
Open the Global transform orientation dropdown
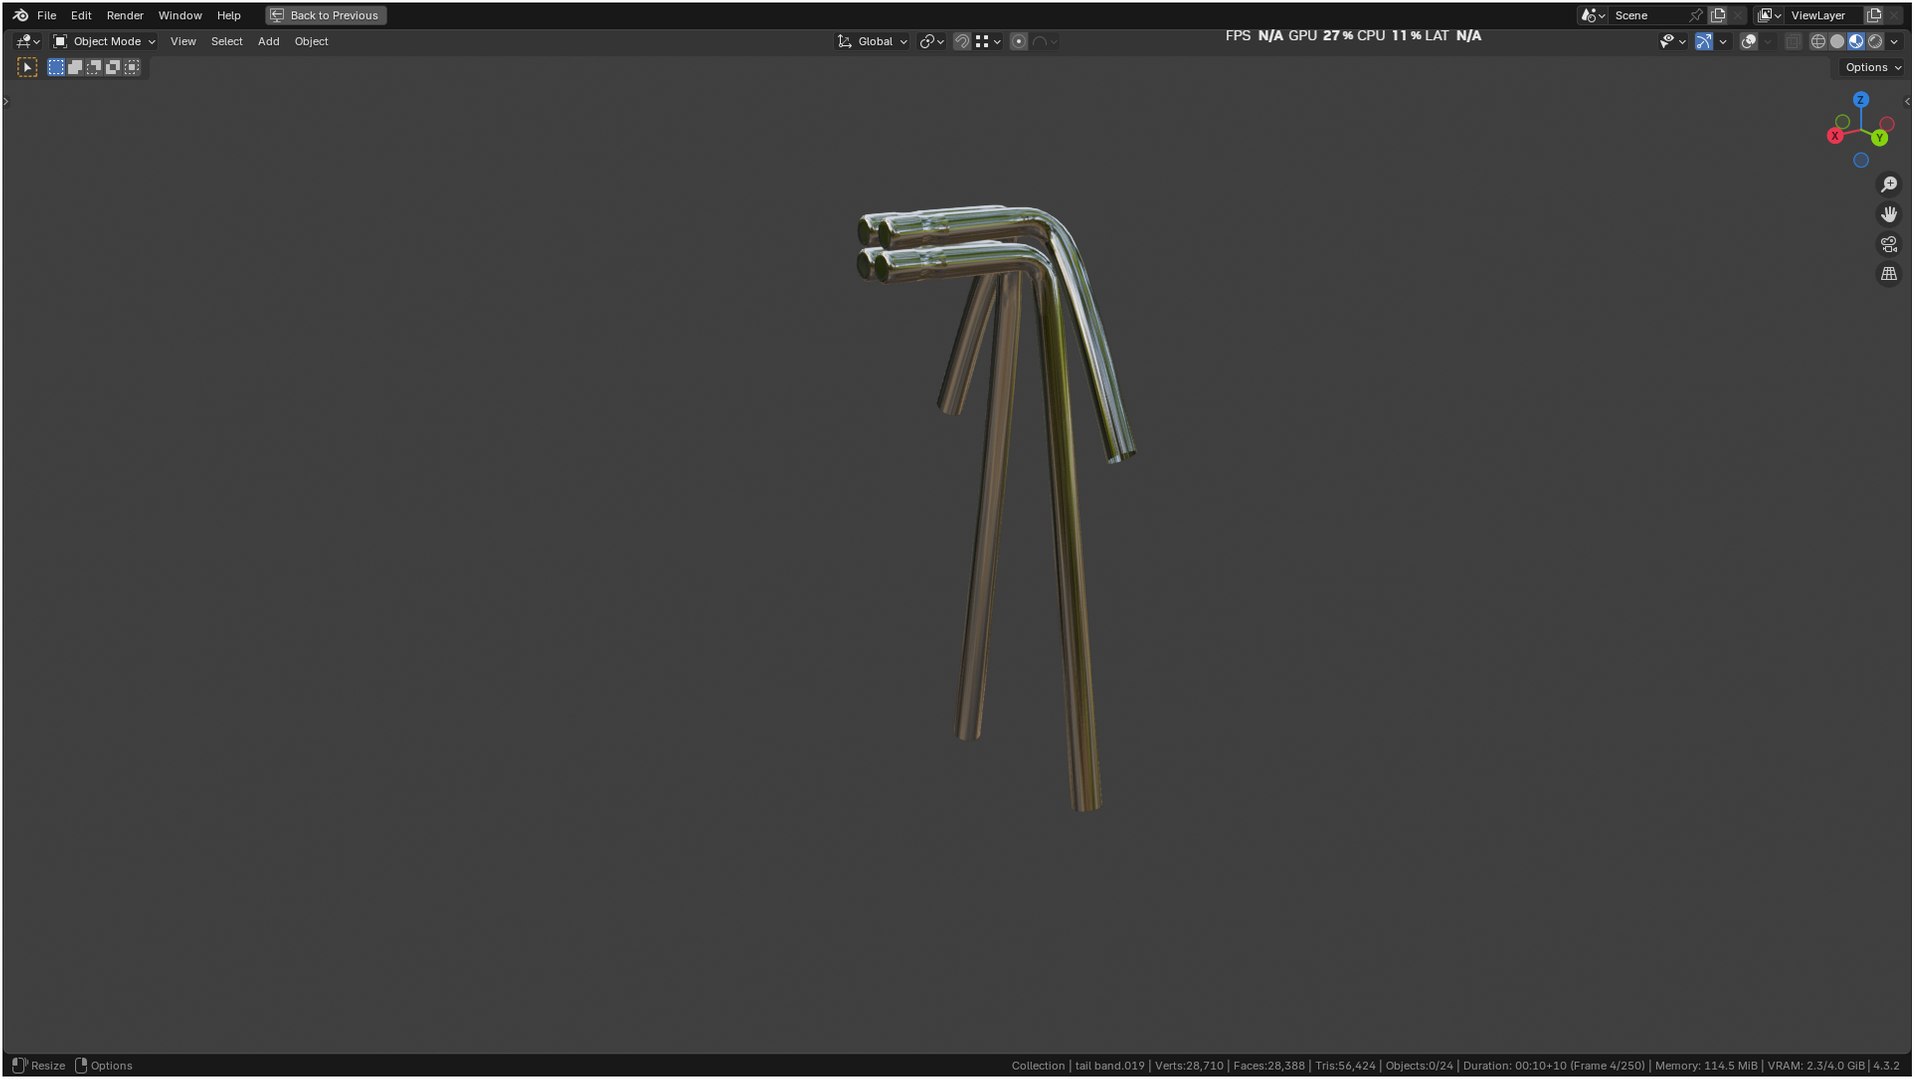tap(872, 41)
